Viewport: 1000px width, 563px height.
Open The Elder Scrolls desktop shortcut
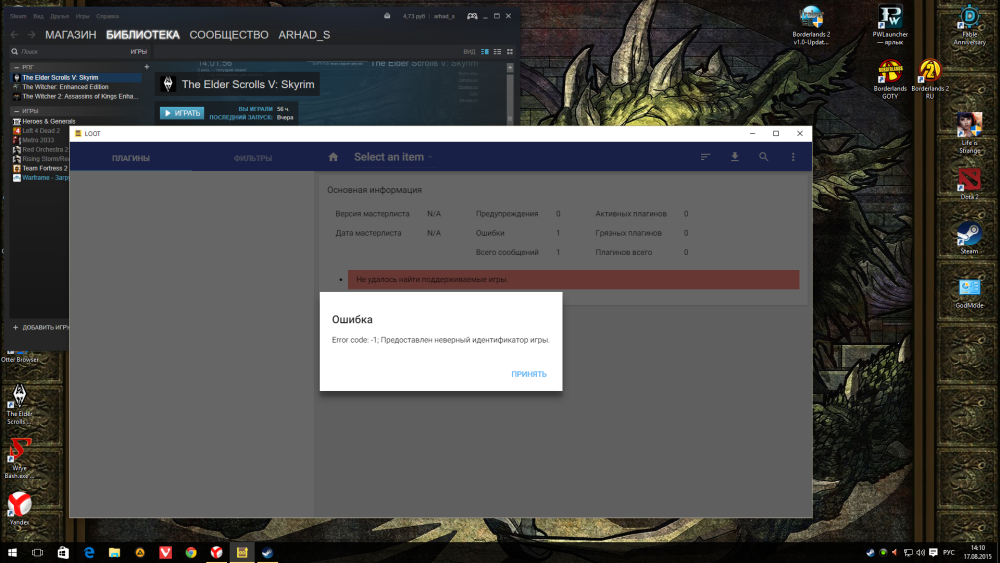[20, 404]
